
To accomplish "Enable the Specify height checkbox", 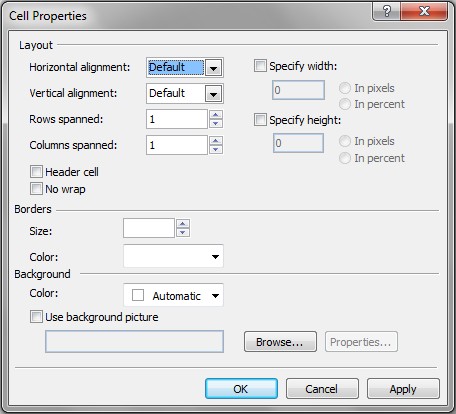I will [x=260, y=119].
